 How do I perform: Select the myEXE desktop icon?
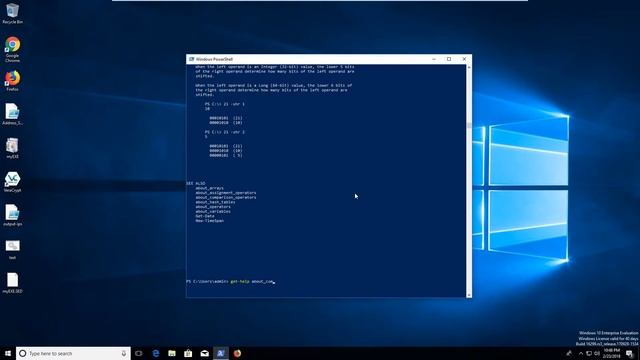pyautogui.click(x=12, y=148)
